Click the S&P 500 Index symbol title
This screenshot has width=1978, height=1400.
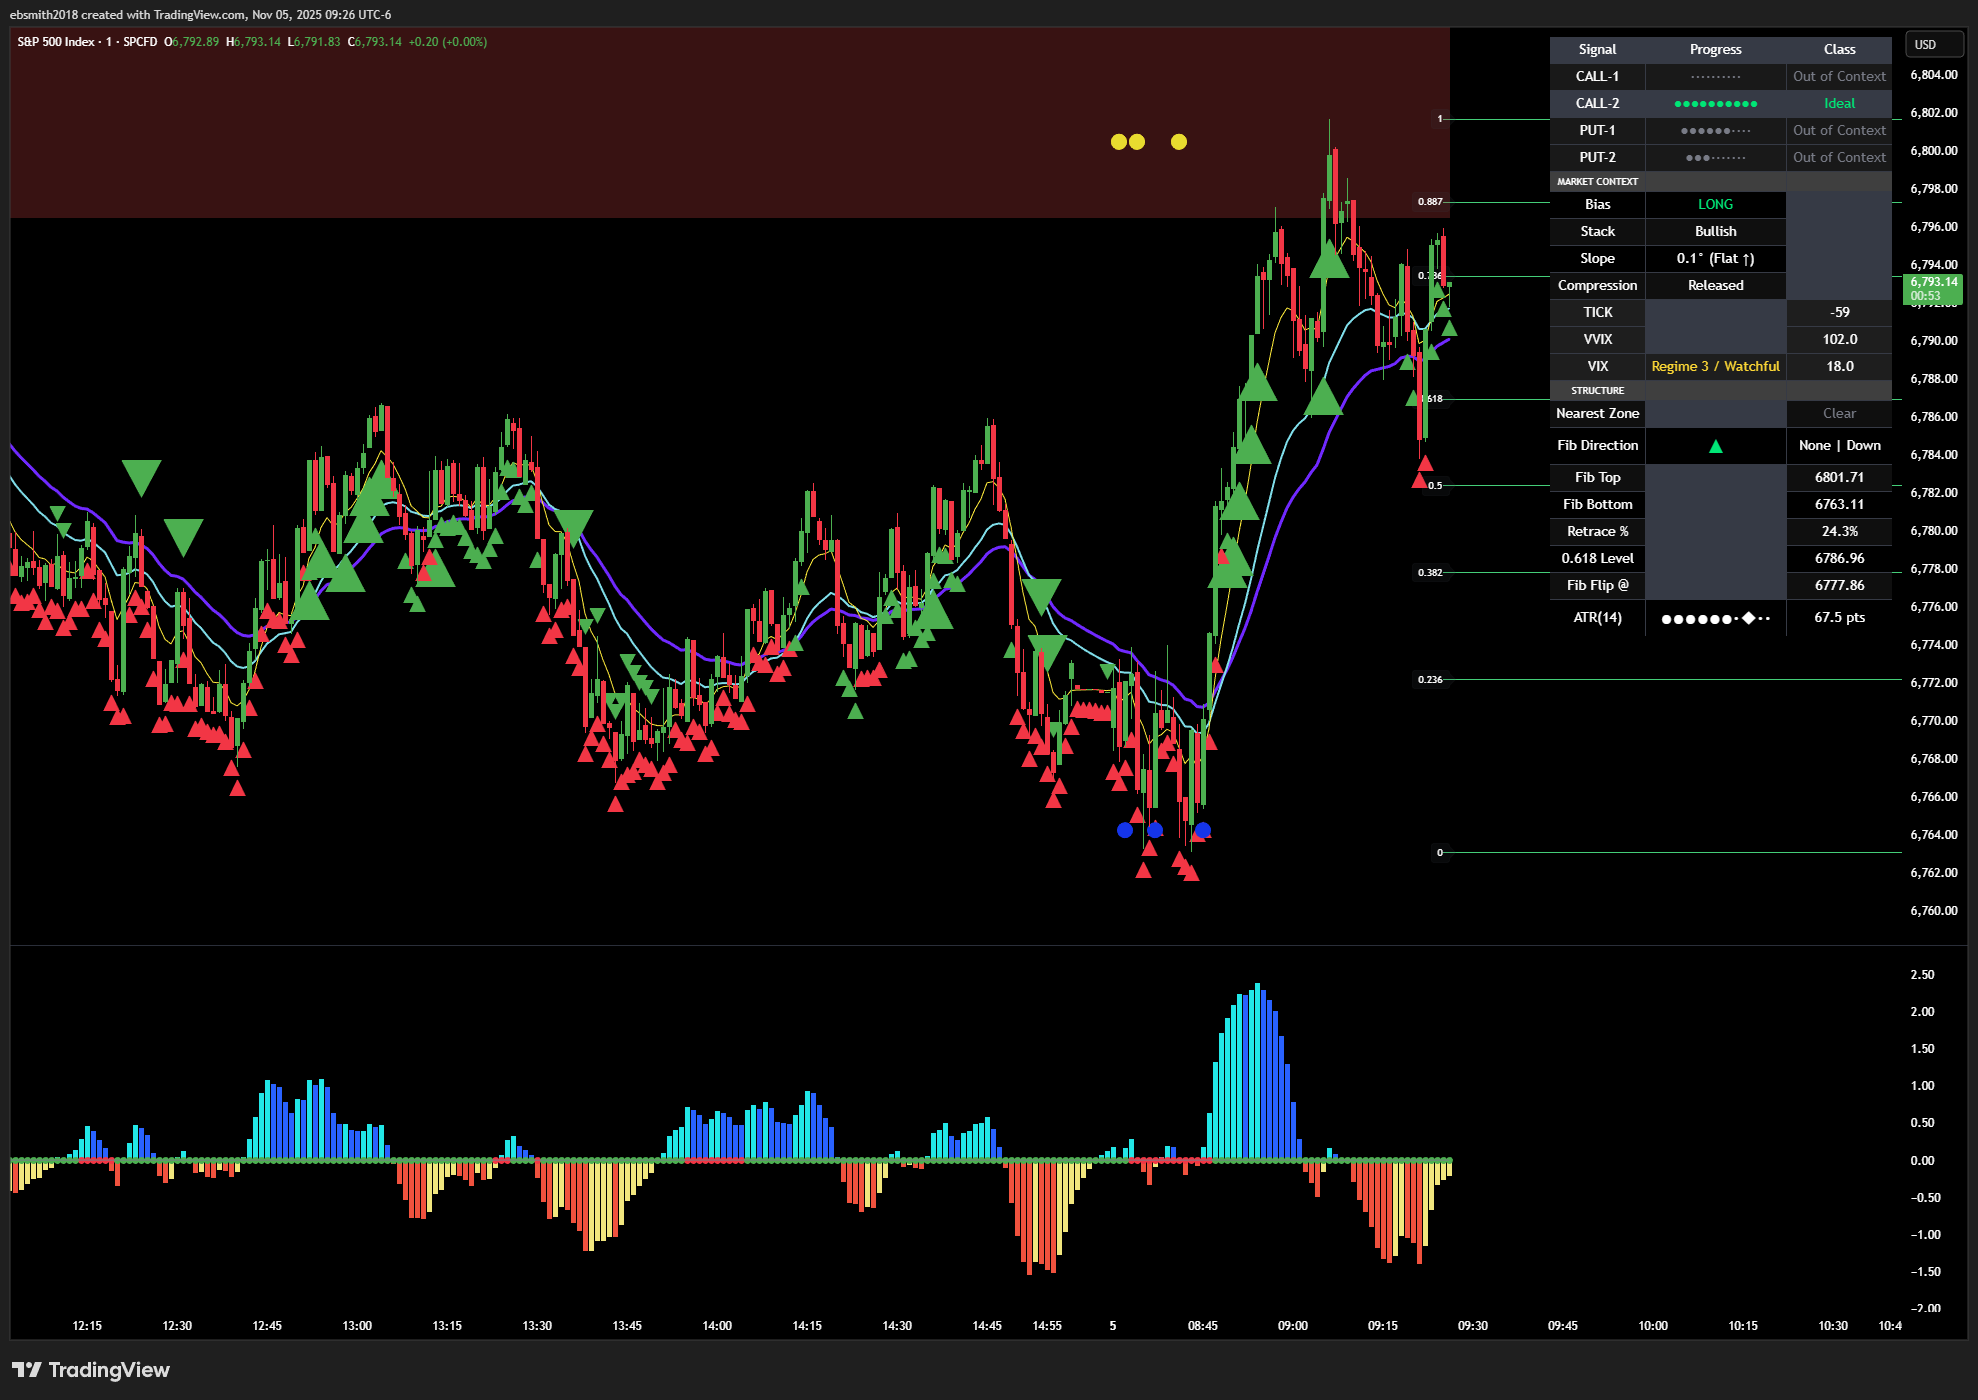[x=56, y=42]
